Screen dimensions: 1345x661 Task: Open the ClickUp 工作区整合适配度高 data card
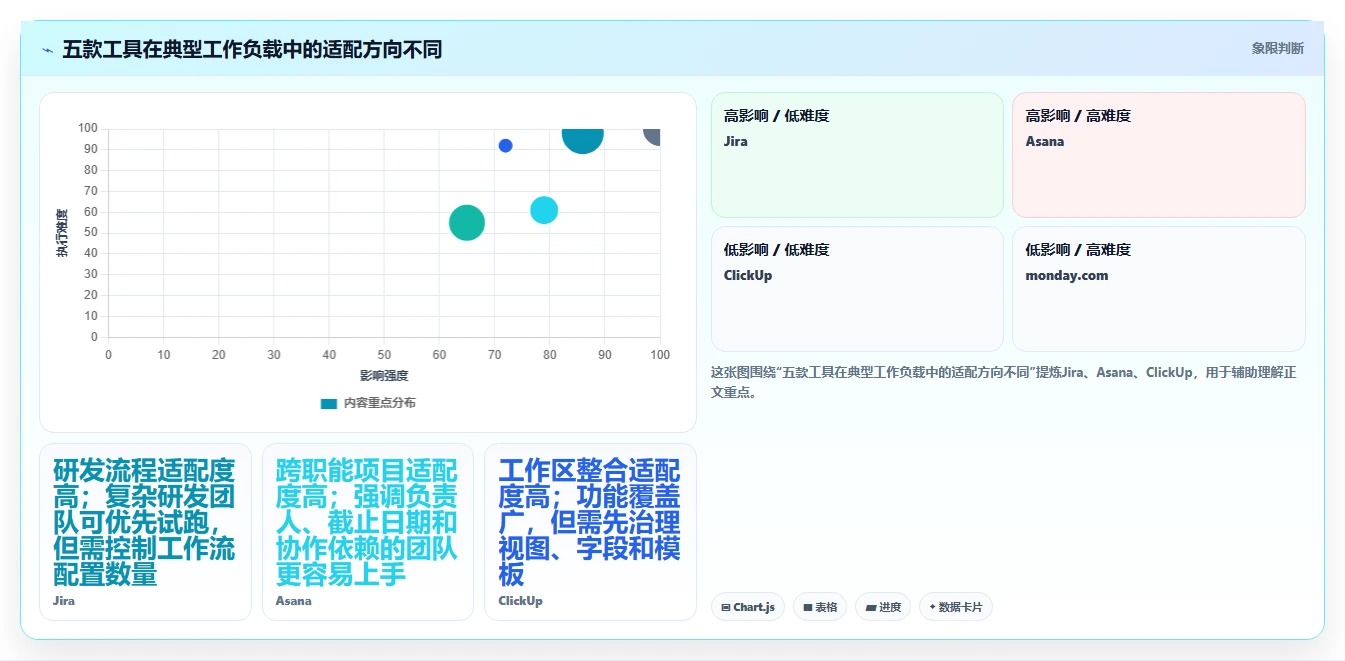pyautogui.click(x=590, y=532)
